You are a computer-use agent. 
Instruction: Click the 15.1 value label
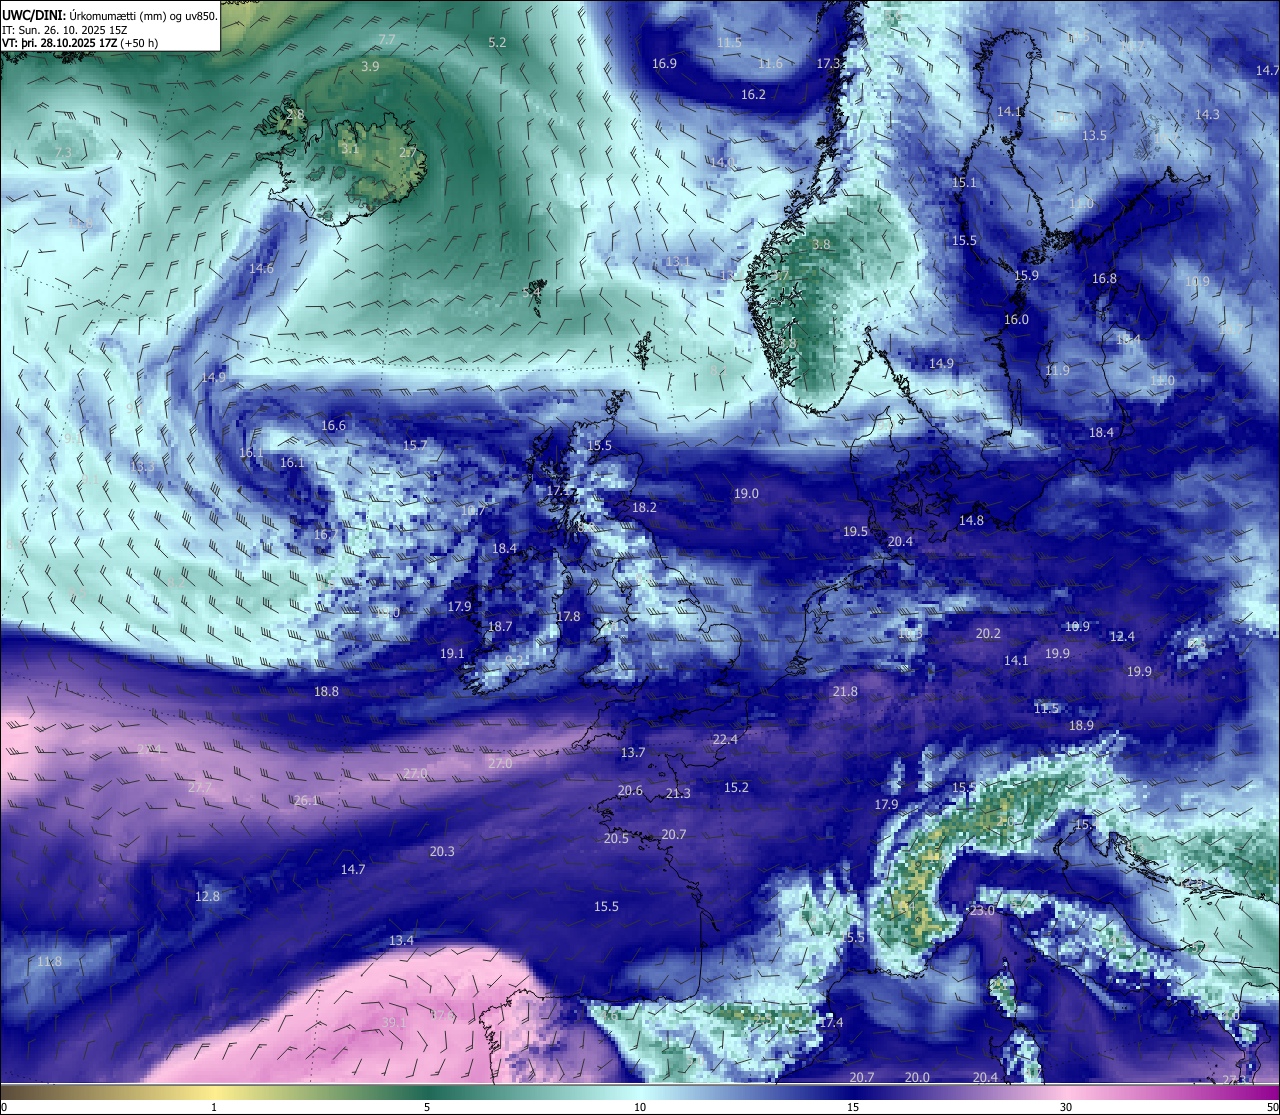[964, 183]
